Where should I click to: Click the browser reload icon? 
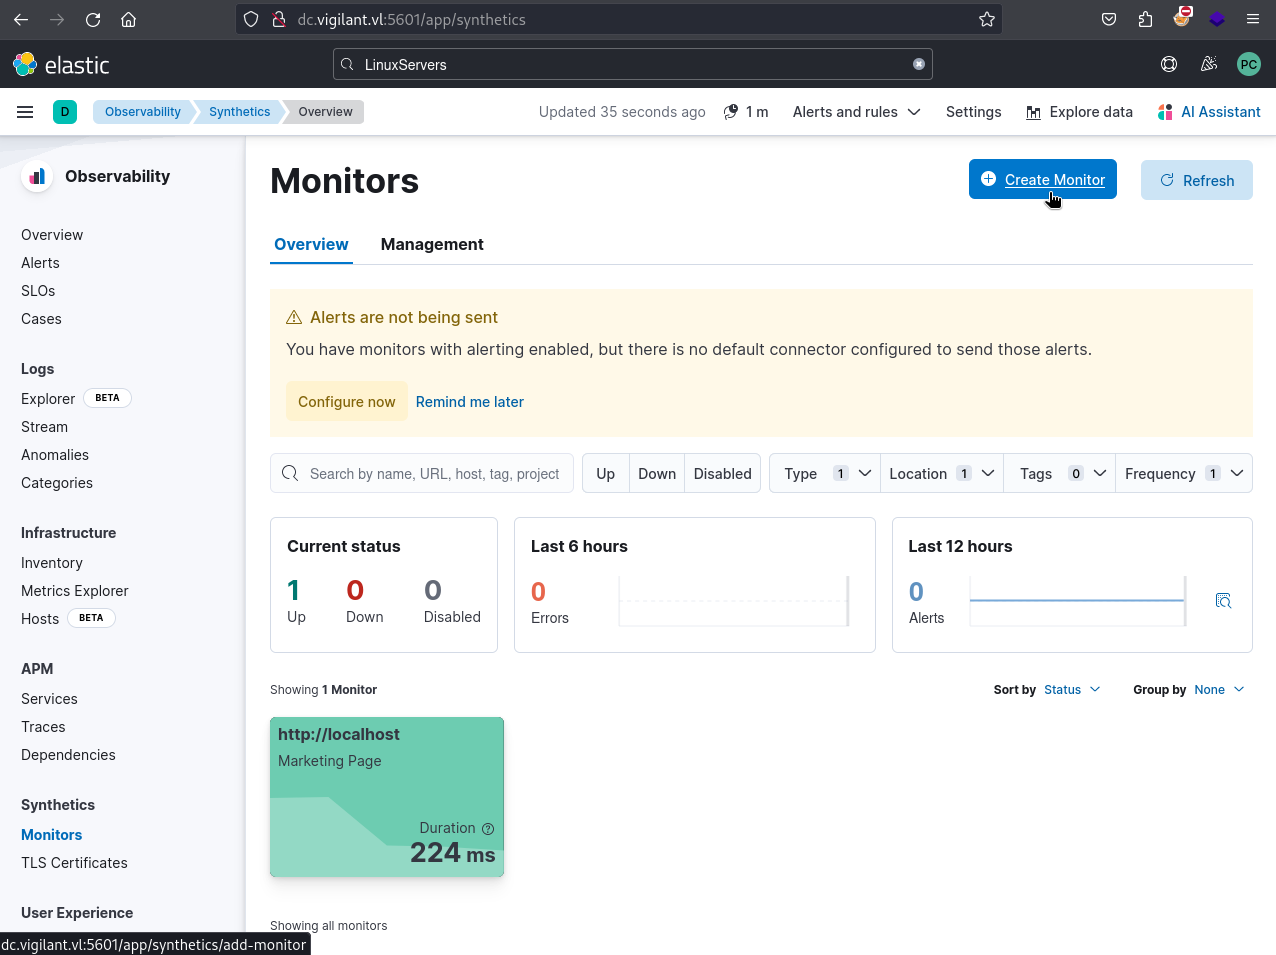(93, 19)
